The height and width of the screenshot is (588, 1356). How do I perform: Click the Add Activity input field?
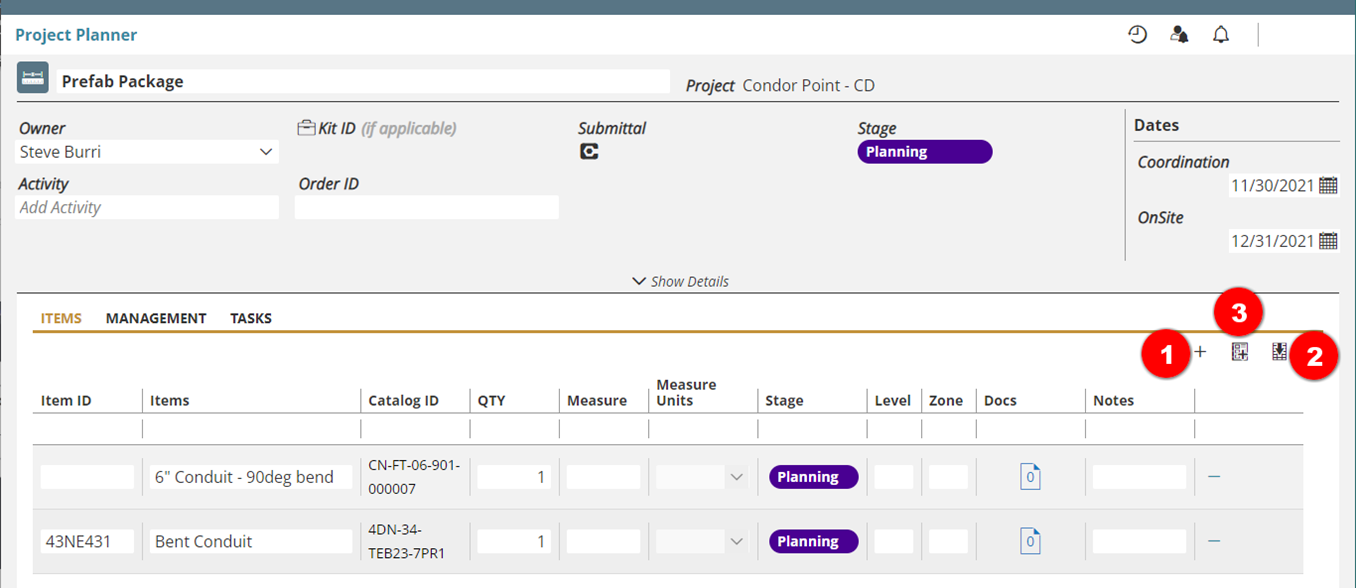148,208
